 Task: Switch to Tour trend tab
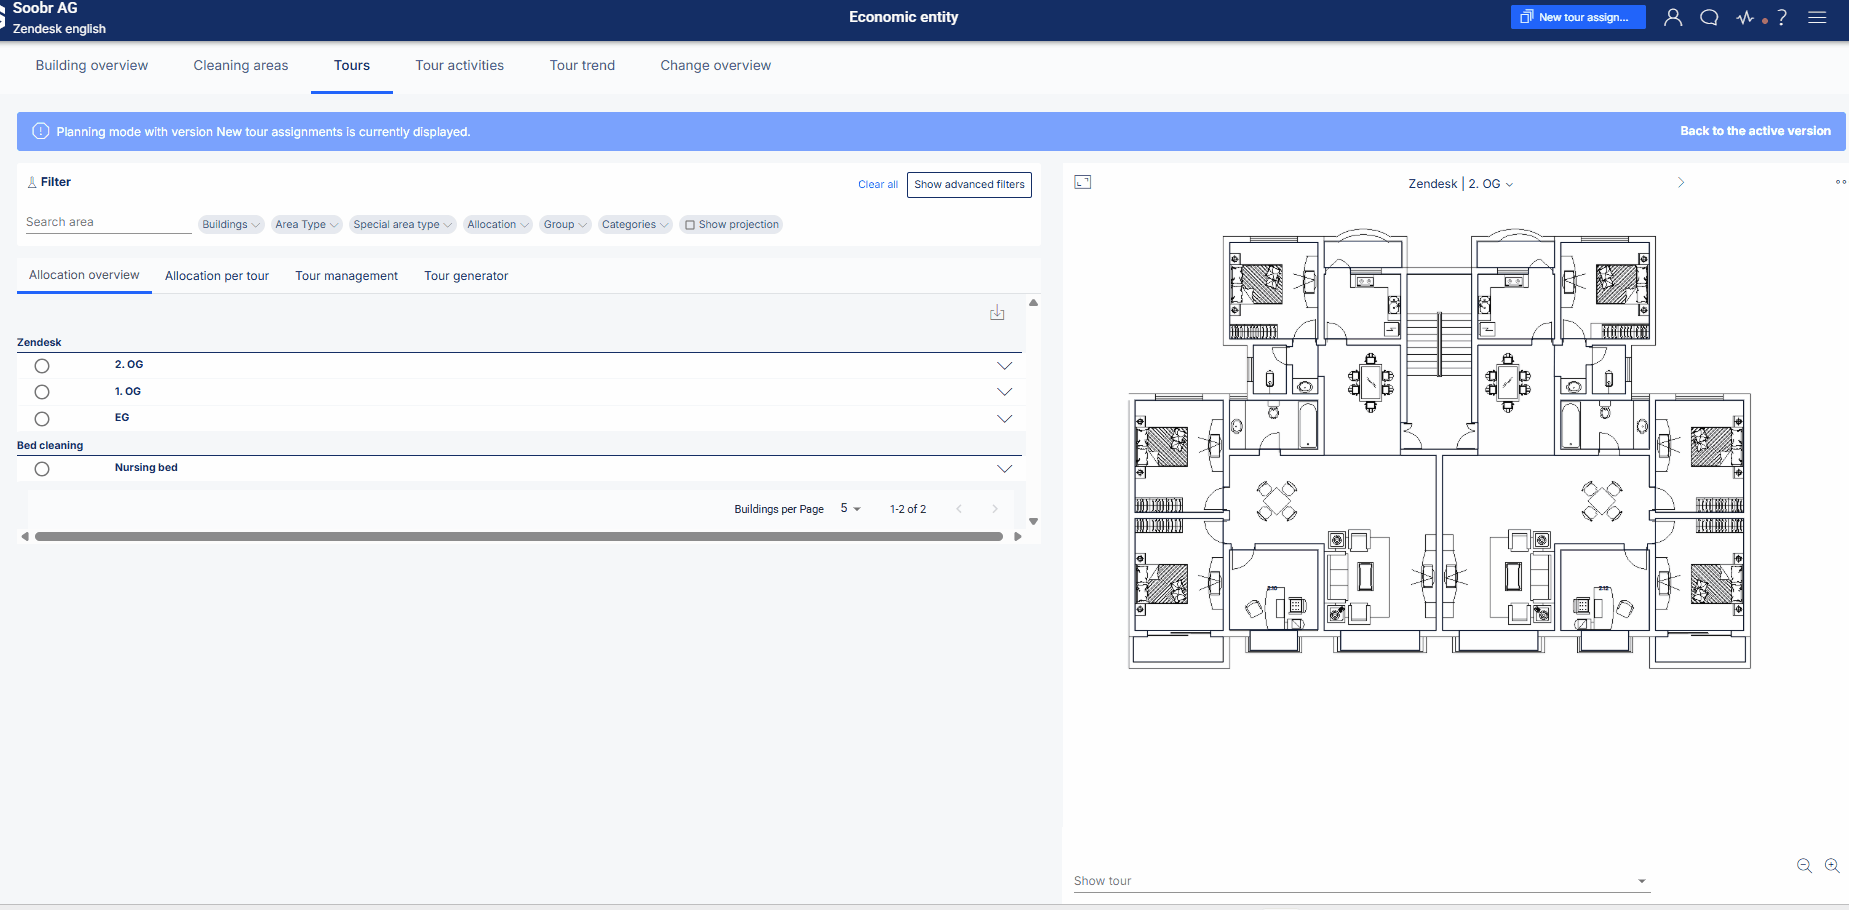(582, 66)
